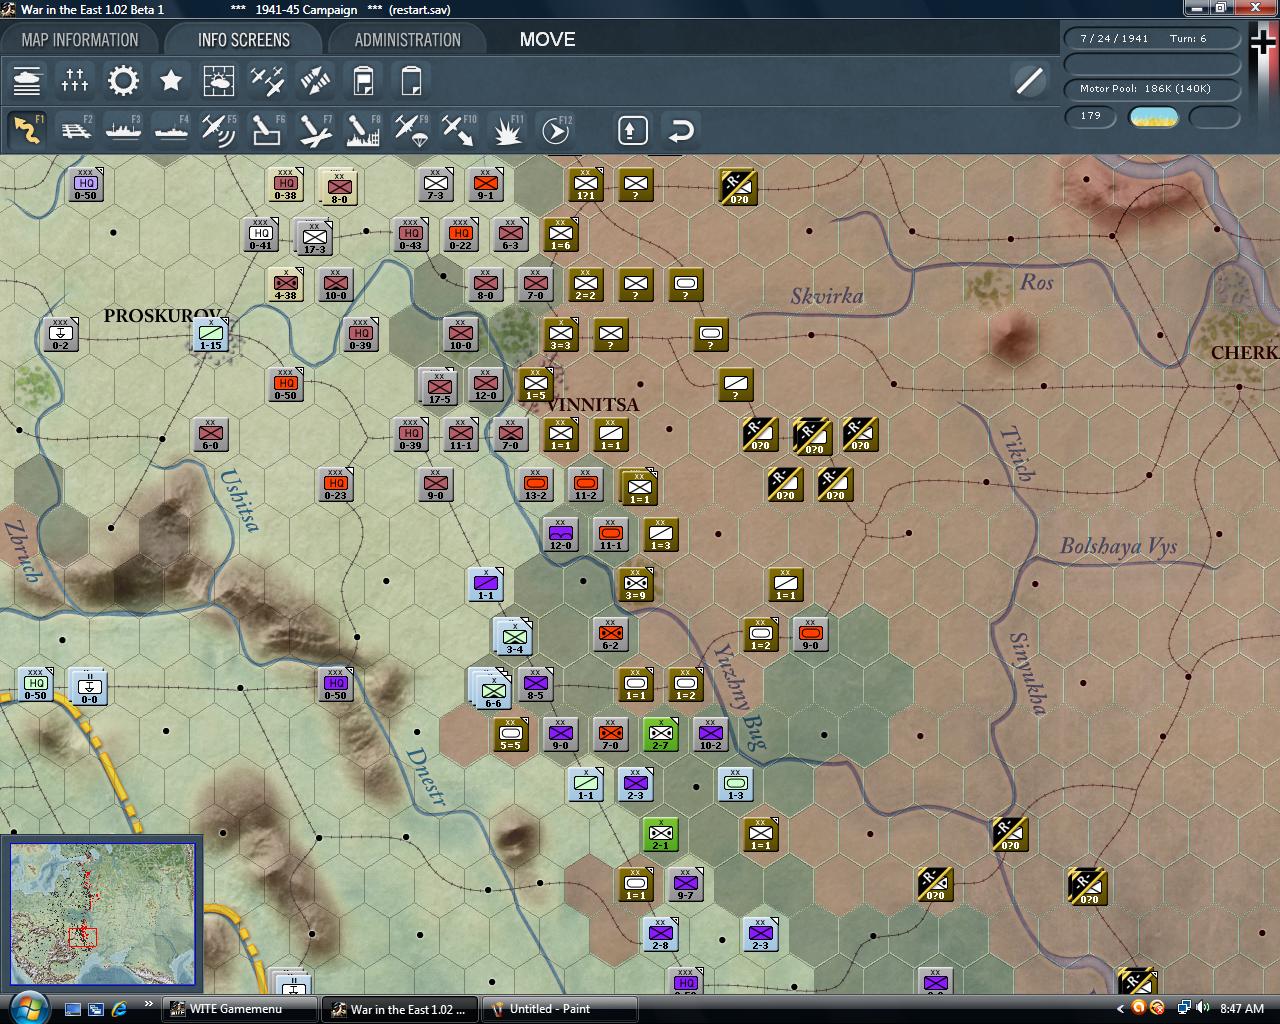Select the F7 bomb airfield mode
Screen dimensions: 1280x1024
(315, 130)
